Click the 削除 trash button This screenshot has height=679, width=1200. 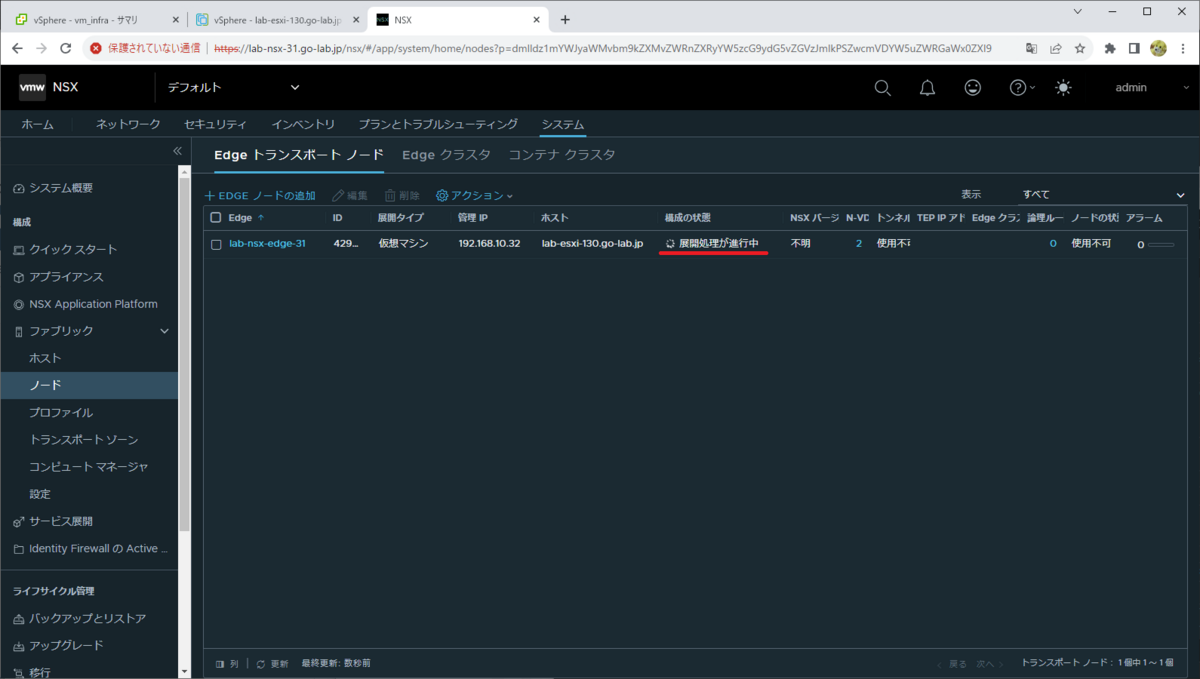coord(402,196)
